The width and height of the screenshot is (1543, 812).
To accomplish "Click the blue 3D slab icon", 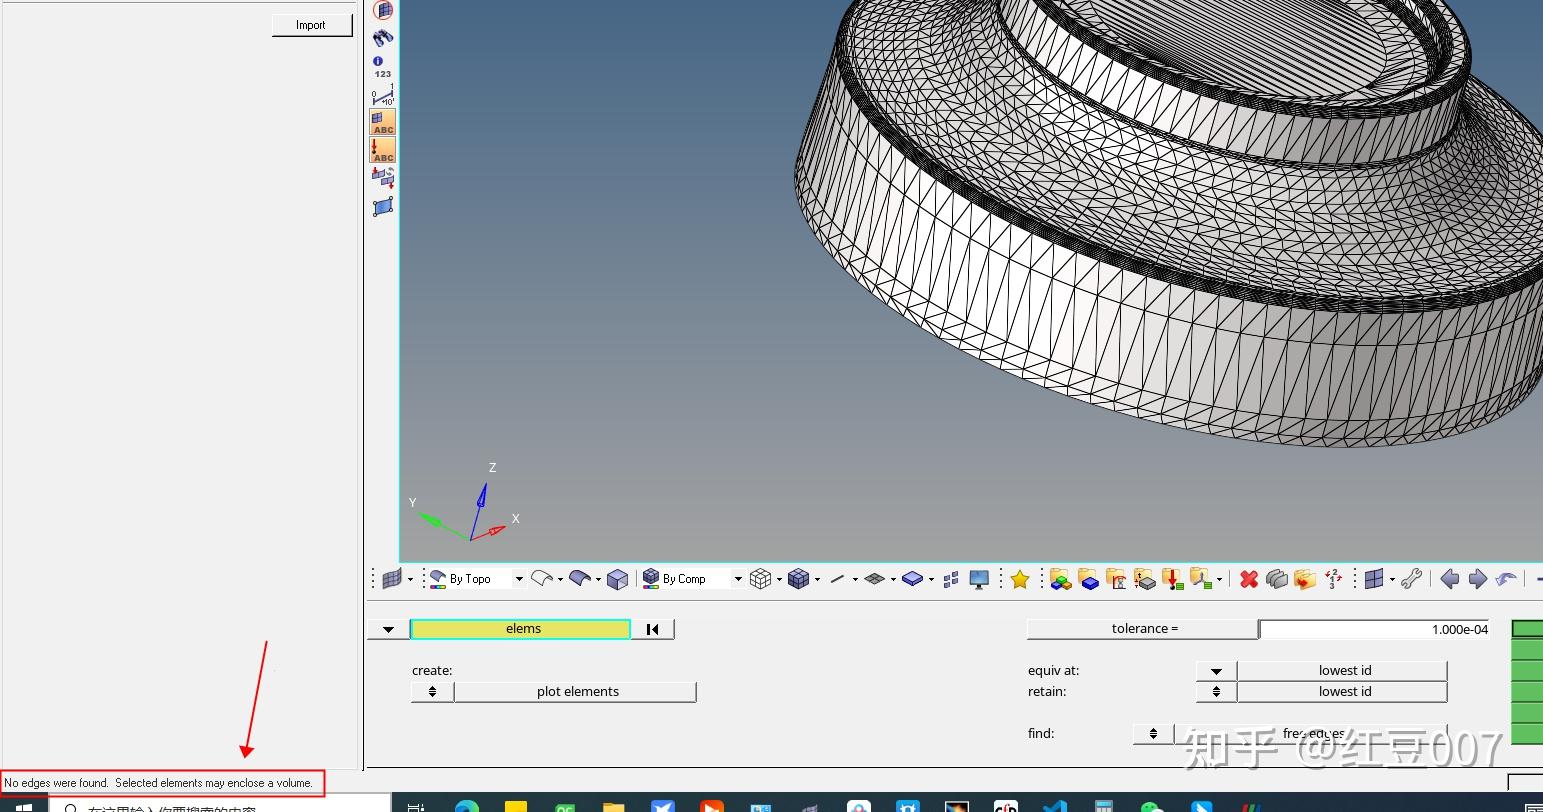I will (x=912, y=579).
